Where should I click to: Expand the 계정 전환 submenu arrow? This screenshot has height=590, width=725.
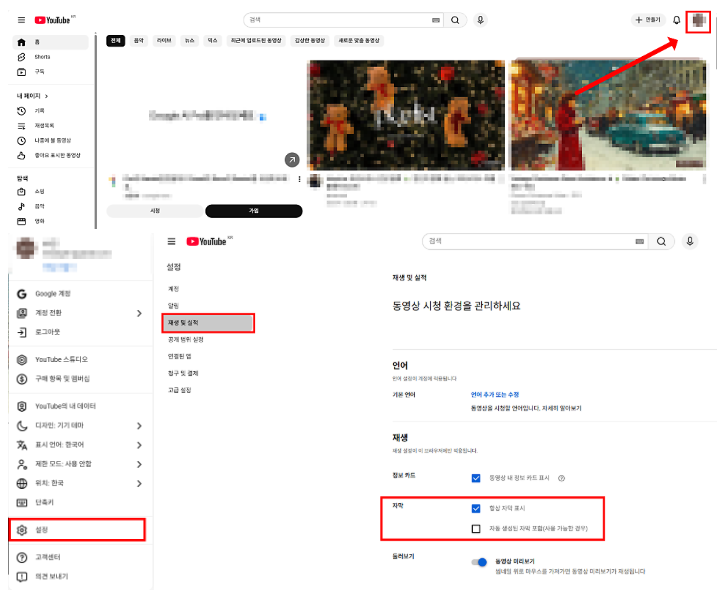coord(139,313)
